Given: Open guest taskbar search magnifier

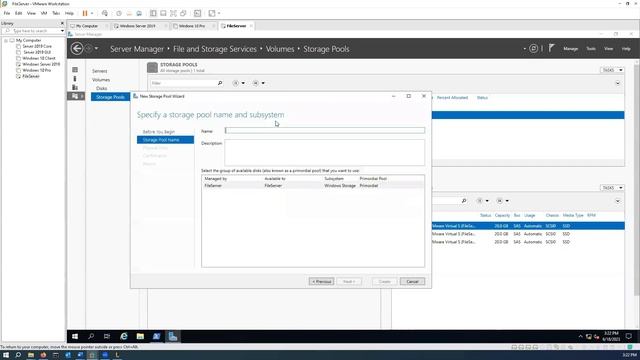Looking at the screenshot, I should (91, 336).
